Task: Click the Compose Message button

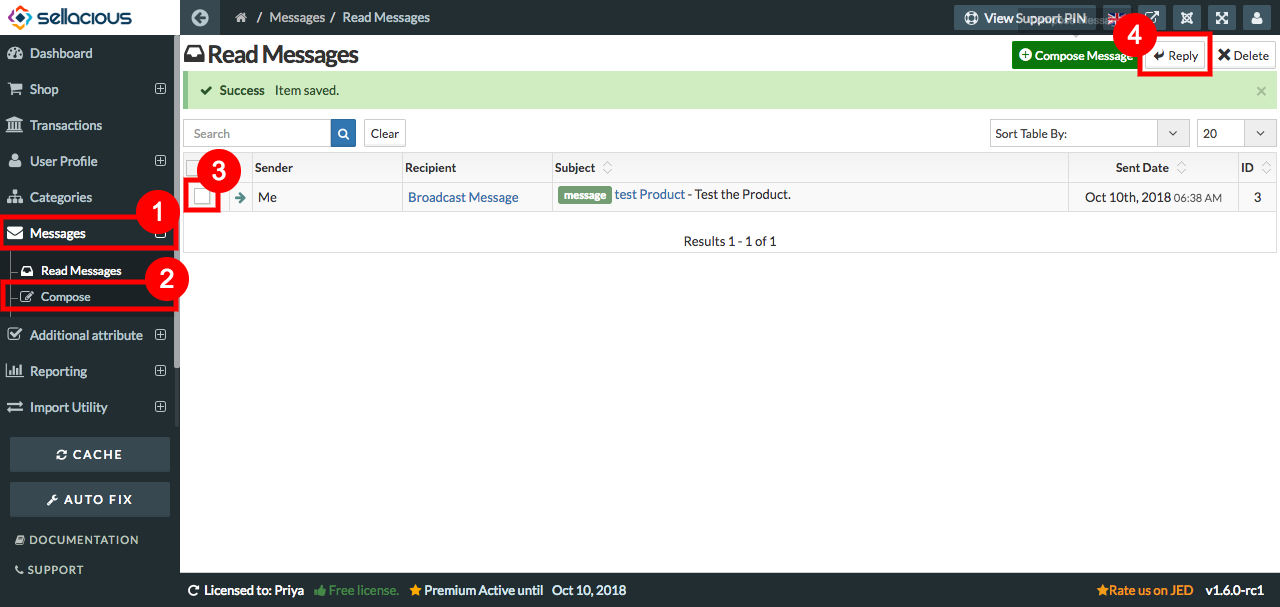Action: click(1076, 56)
